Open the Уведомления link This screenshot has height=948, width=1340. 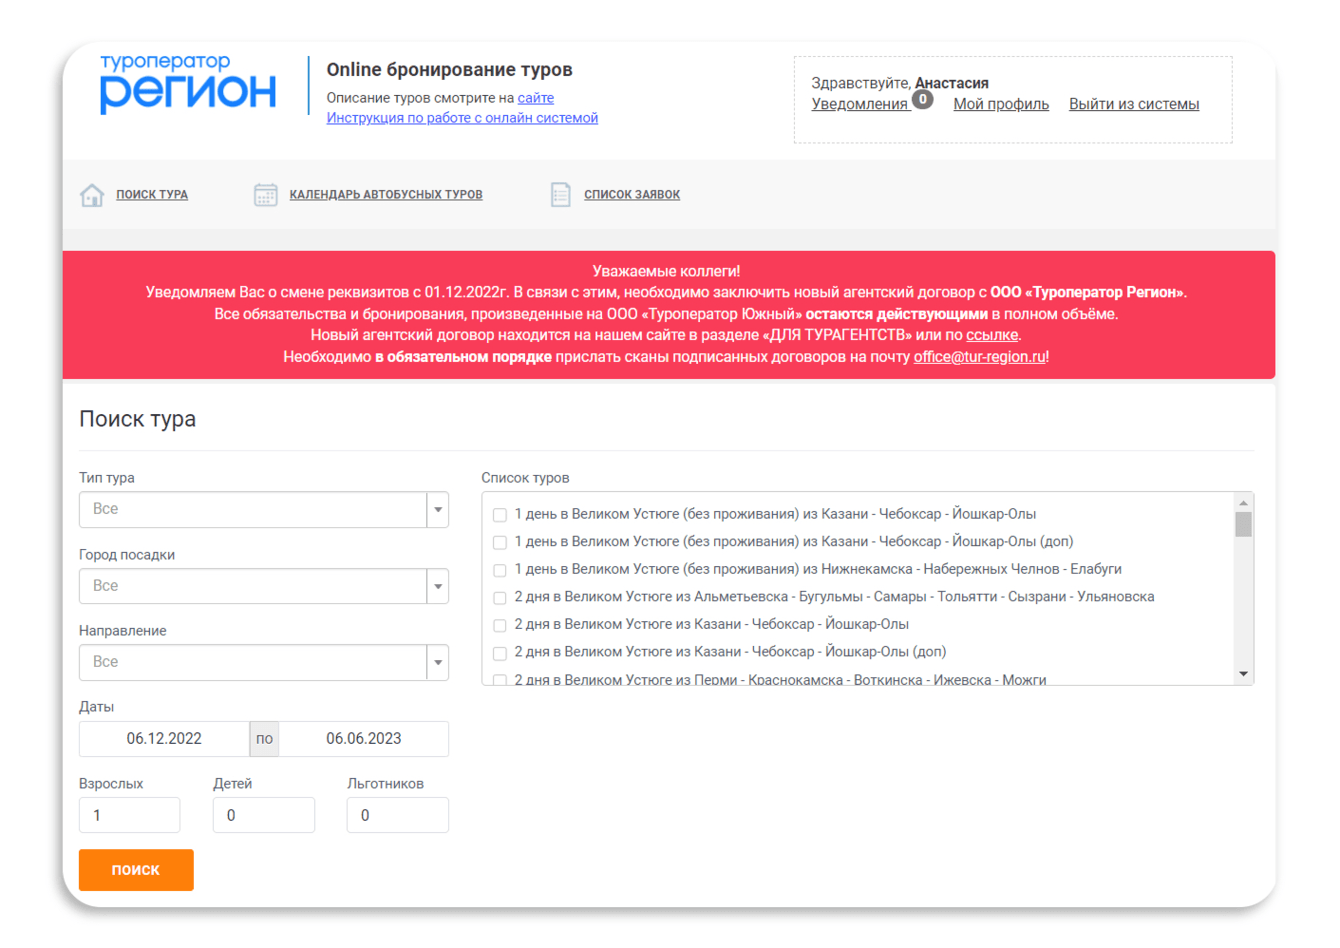860,104
